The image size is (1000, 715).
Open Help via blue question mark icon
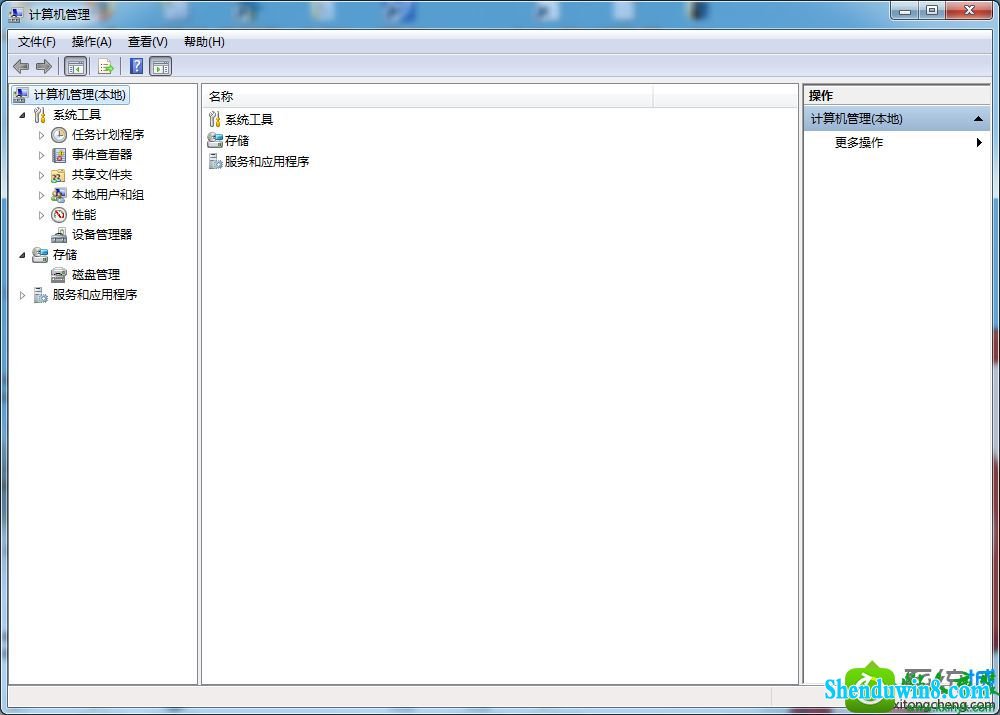[x=136, y=66]
